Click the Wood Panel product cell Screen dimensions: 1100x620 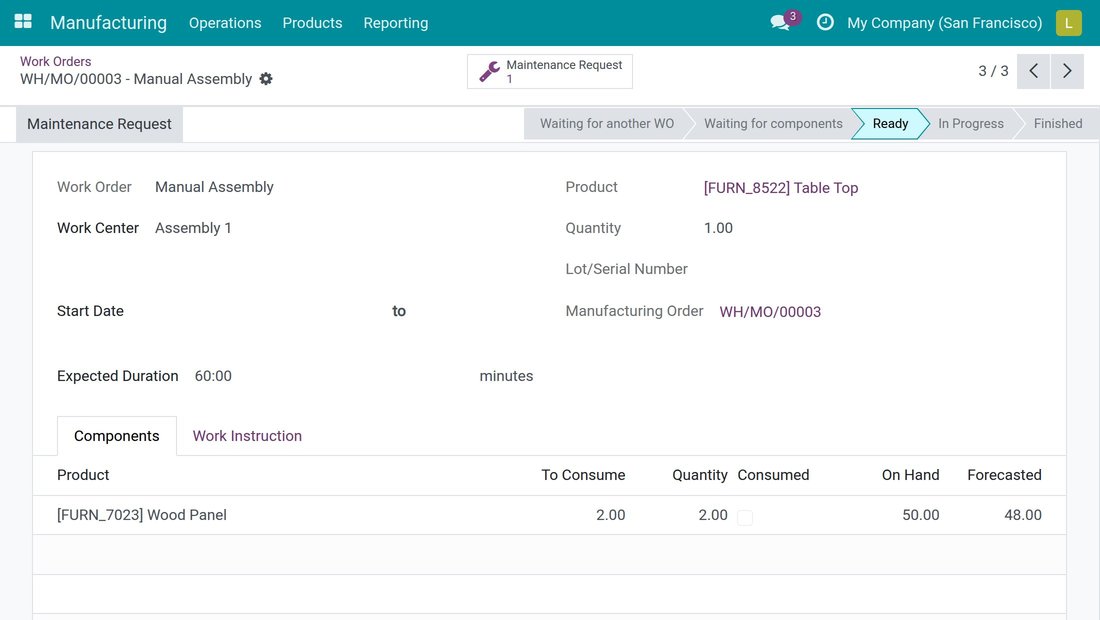(142, 515)
